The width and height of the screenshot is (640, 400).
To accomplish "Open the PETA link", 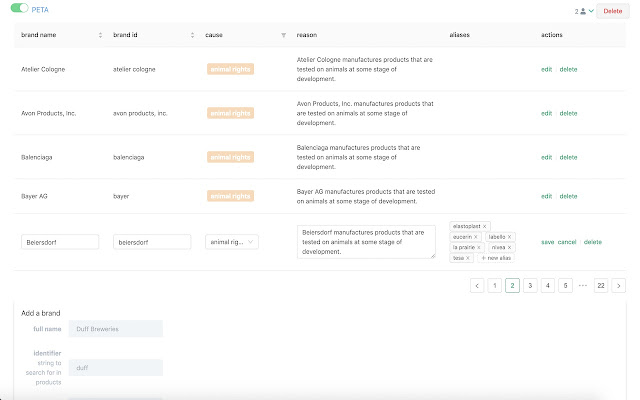I will coord(40,10).
